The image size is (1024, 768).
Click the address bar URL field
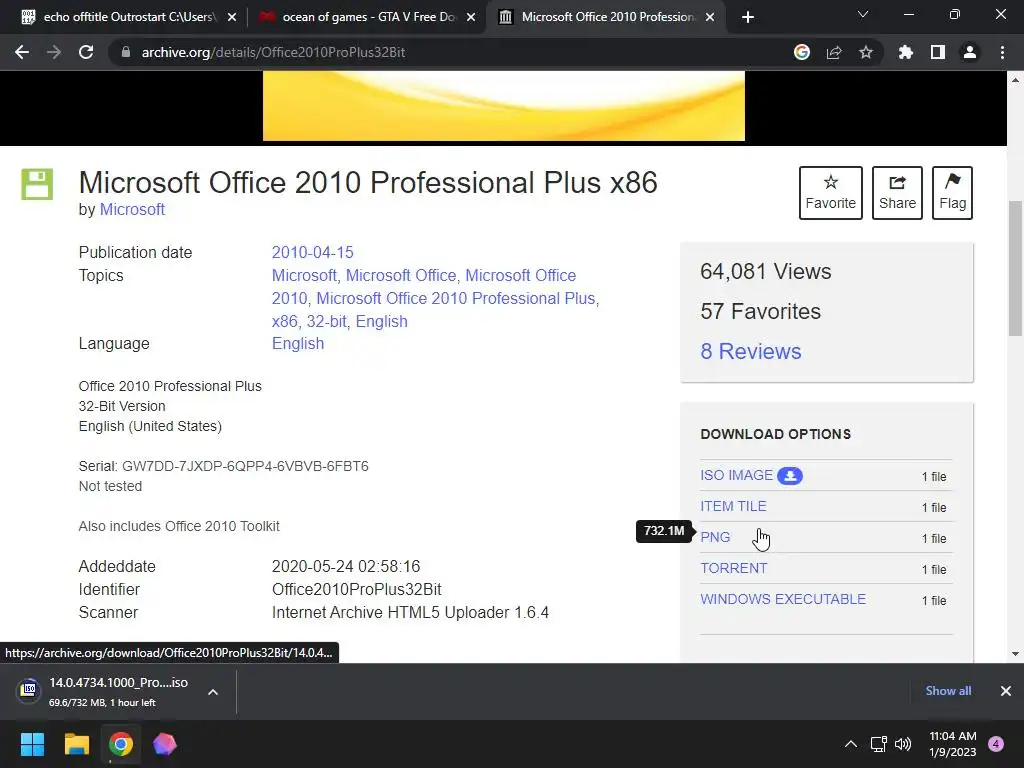pyautogui.click(x=451, y=52)
